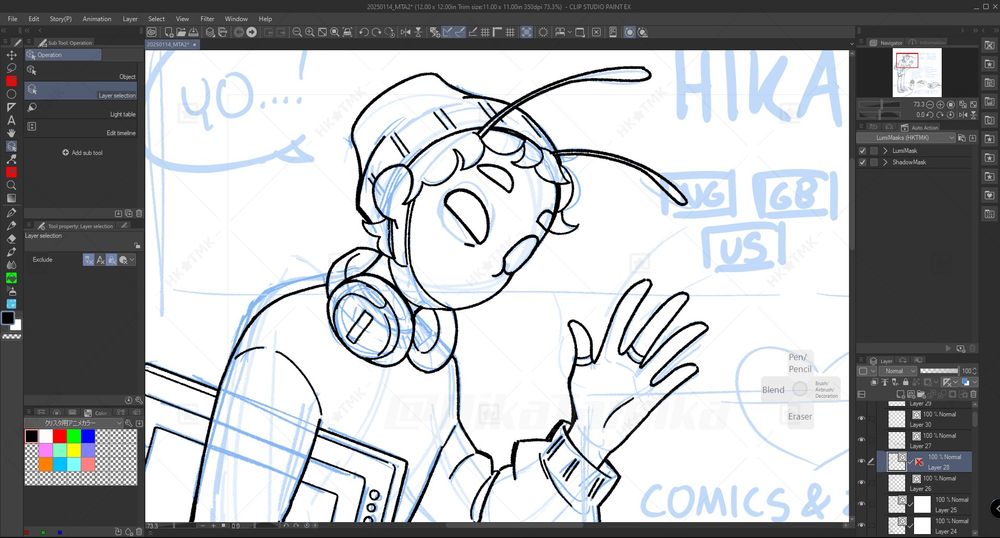Flip horizontal in Navigator panel
This screenshot has width=1000, height=538.
click(x=963, y=115)
